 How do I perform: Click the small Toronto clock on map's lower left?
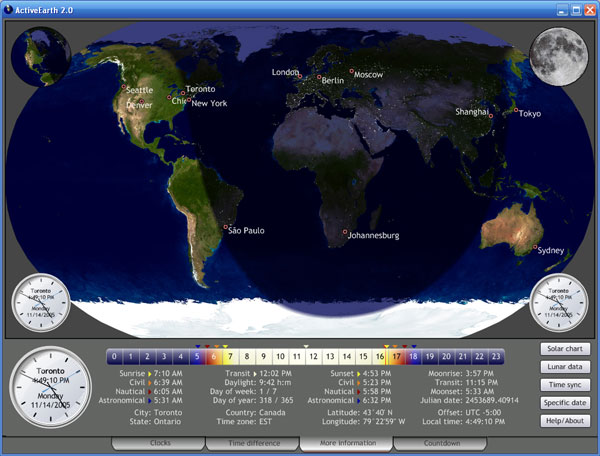click(41, 303)
